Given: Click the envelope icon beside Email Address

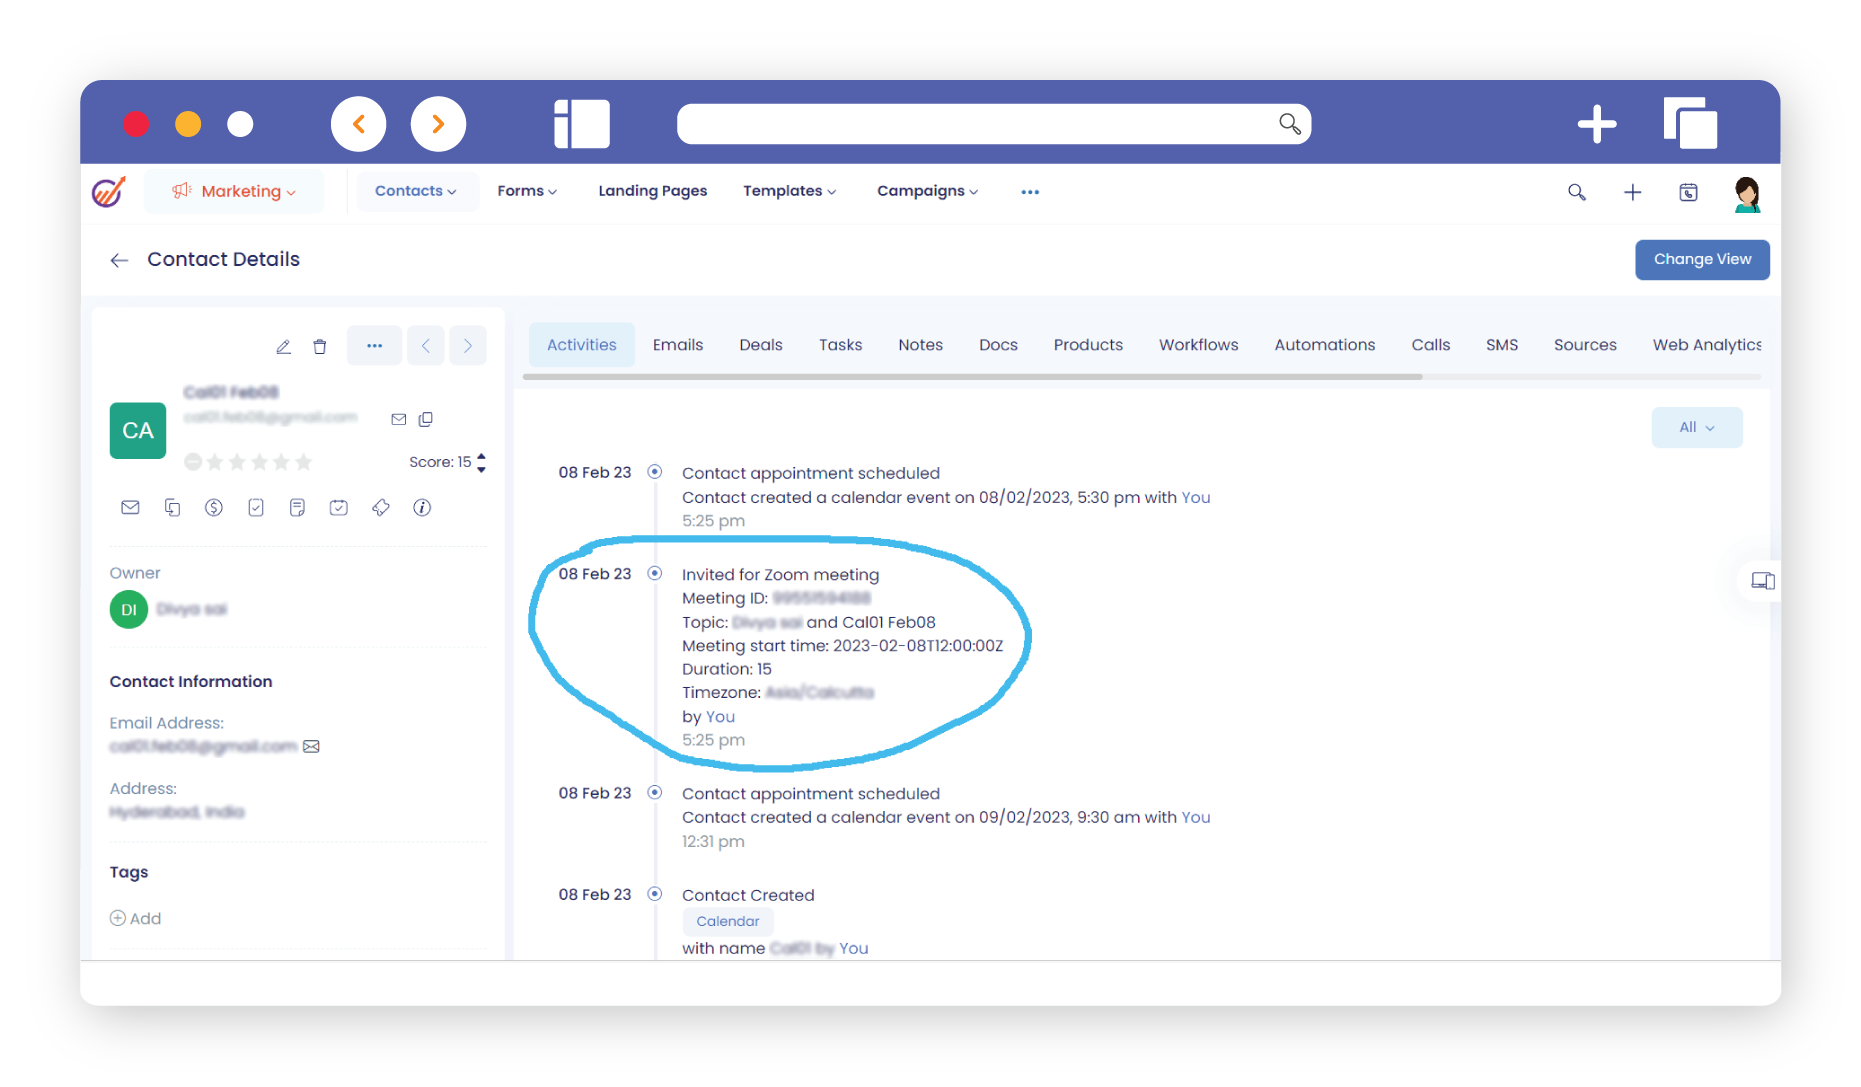Looking at the screenshot, I should (x=312, y=747).
